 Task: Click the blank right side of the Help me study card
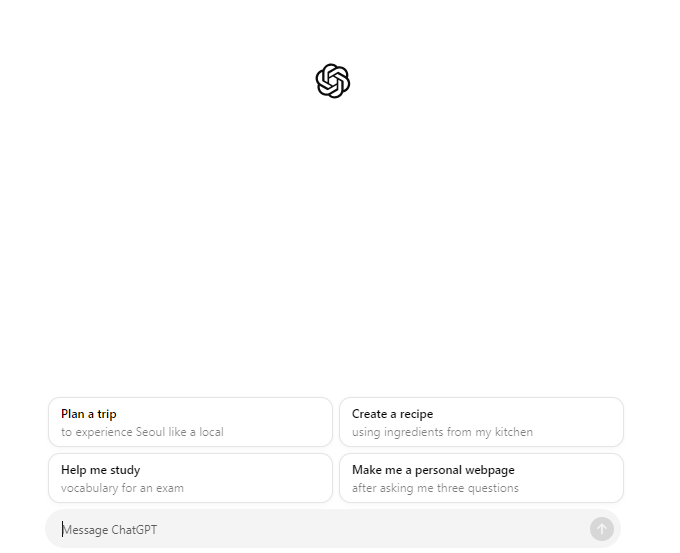click(x=260, y=478)
